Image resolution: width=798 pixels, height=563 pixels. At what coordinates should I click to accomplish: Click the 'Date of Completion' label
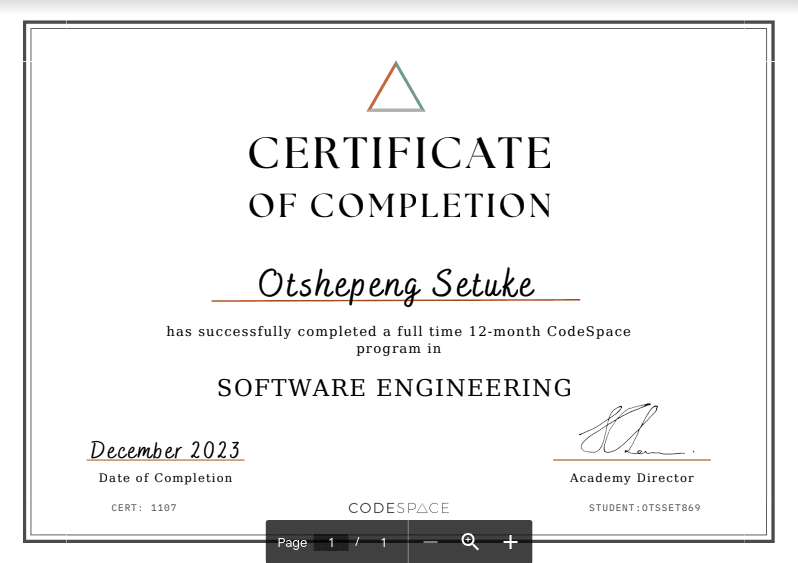pyautogui.click(x=165, y=478)
